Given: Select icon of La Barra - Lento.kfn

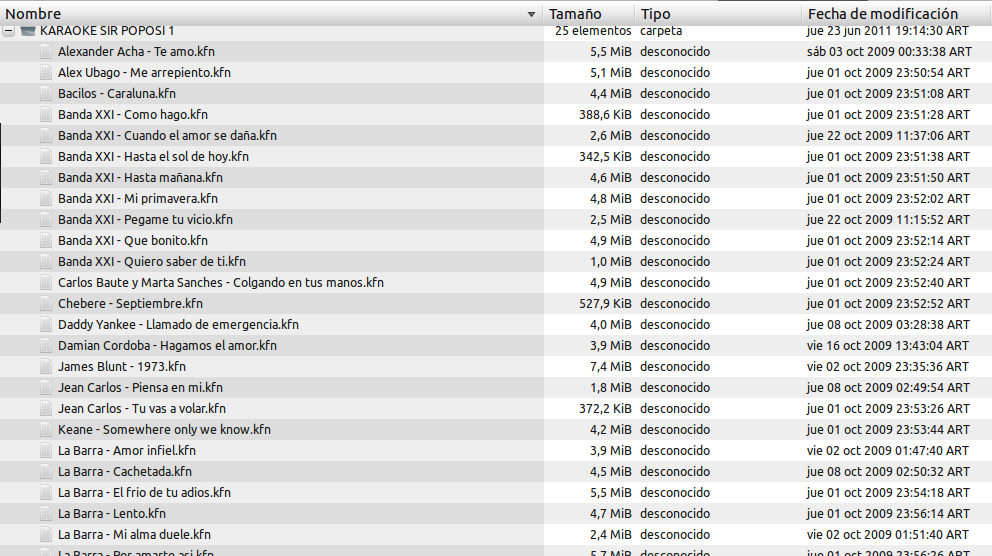Looking at the screenshot, I should pos(46,514).
